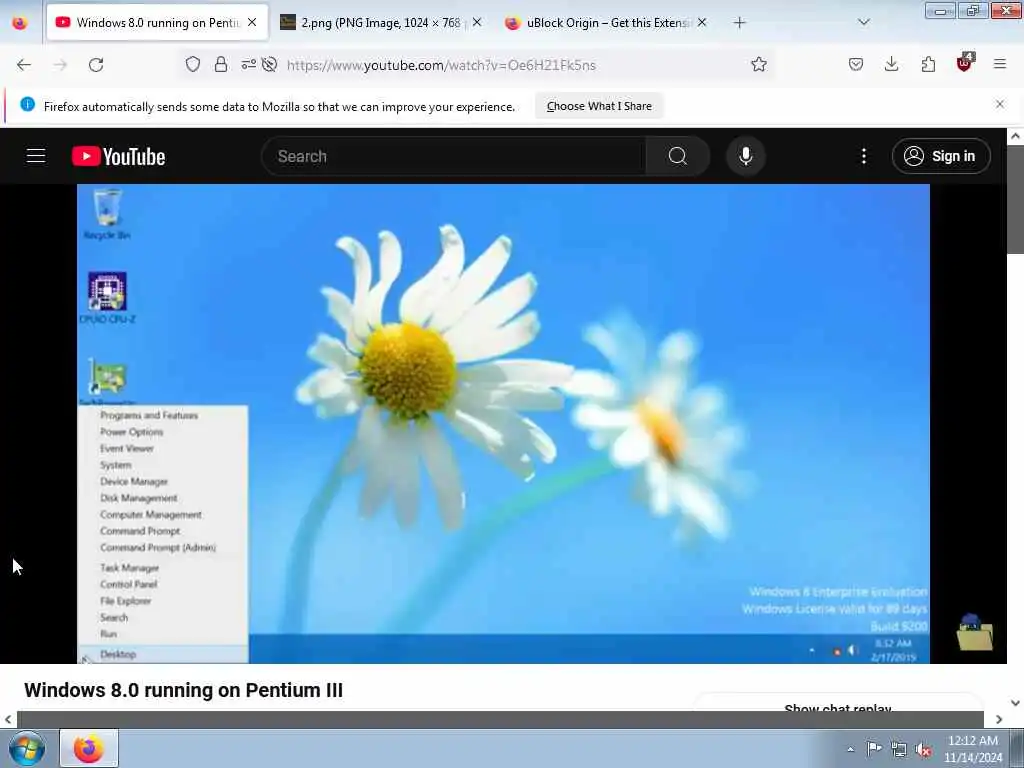Image resolution: width=1024 pixels, height=768 pixels.
Task: Go back with the browser back arrow
Action: tap(24, 65)
